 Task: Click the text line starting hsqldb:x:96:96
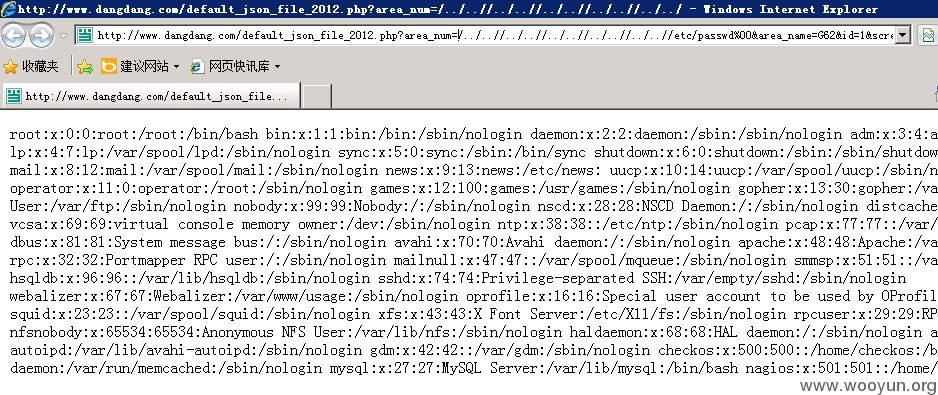(458, 278)
